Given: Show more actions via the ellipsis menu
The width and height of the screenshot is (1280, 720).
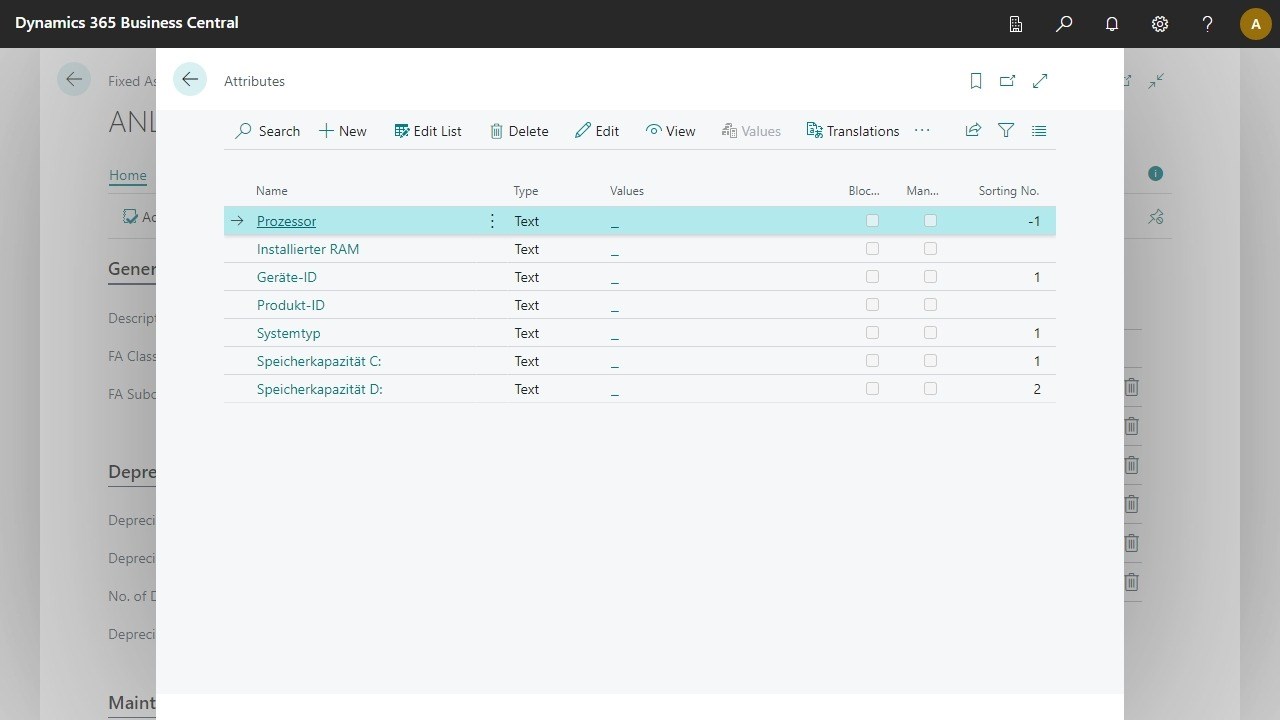Looking at the screenshot, I should tap(921, 130).
